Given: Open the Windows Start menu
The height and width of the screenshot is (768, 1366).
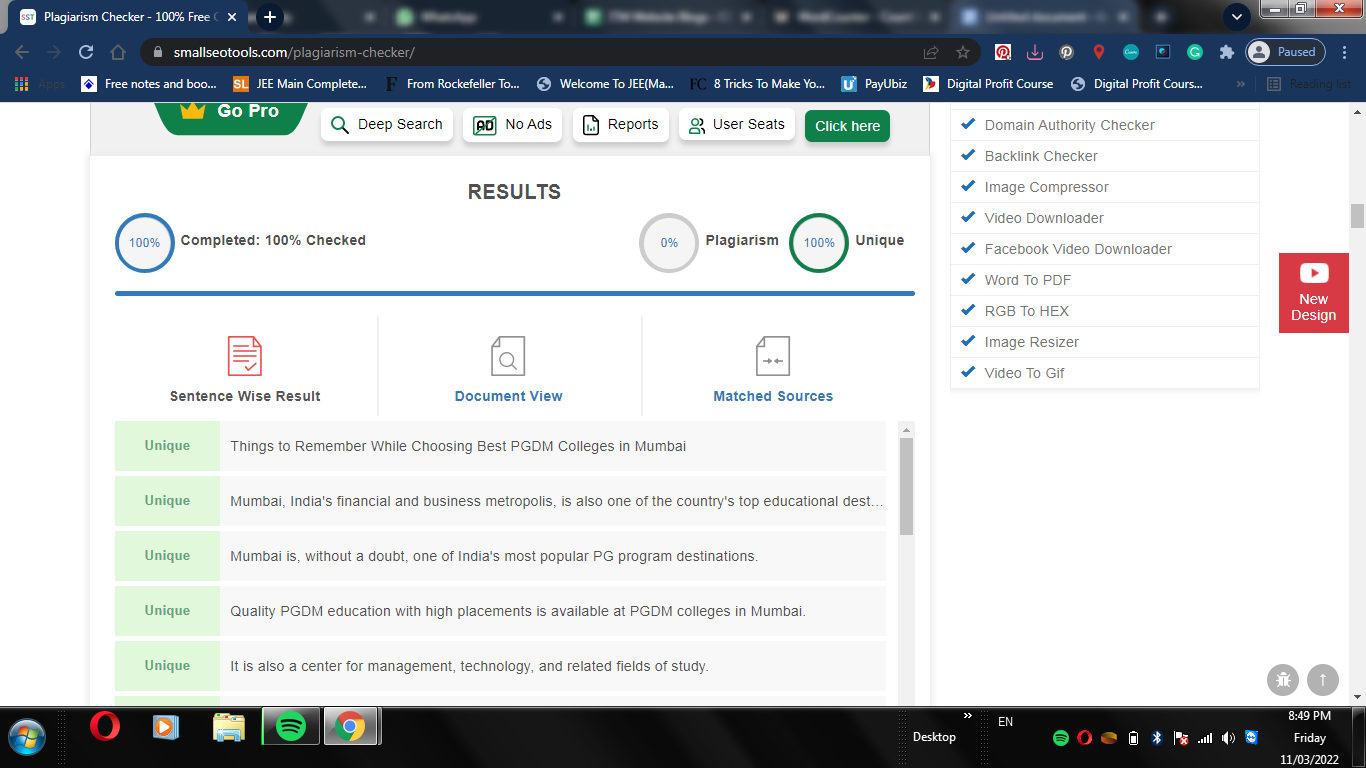Looking at the screenshot, I should pos(27,736).
